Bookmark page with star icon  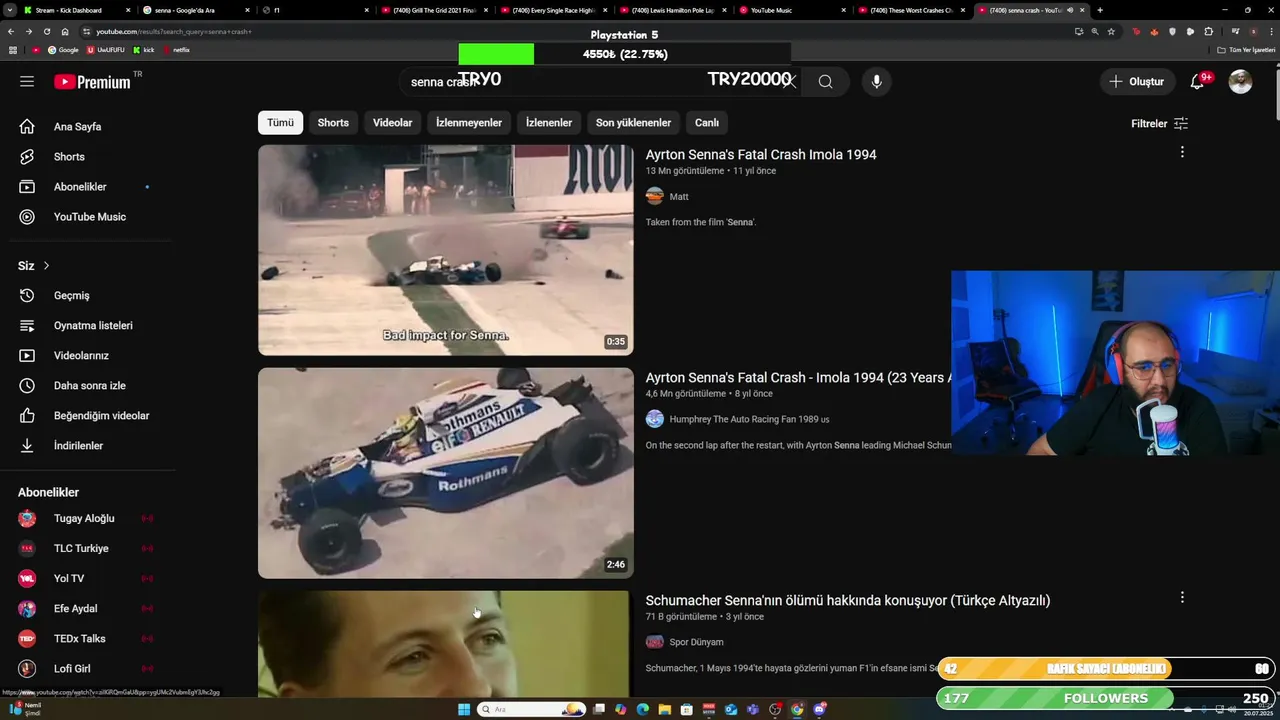[x=1111, y=31]
